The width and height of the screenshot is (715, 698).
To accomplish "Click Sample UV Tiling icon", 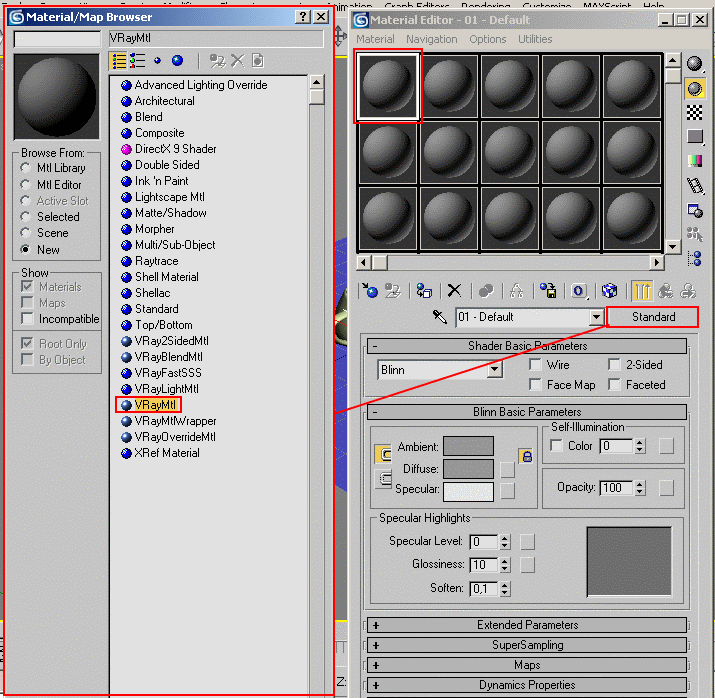I will [x=694, y=136].
